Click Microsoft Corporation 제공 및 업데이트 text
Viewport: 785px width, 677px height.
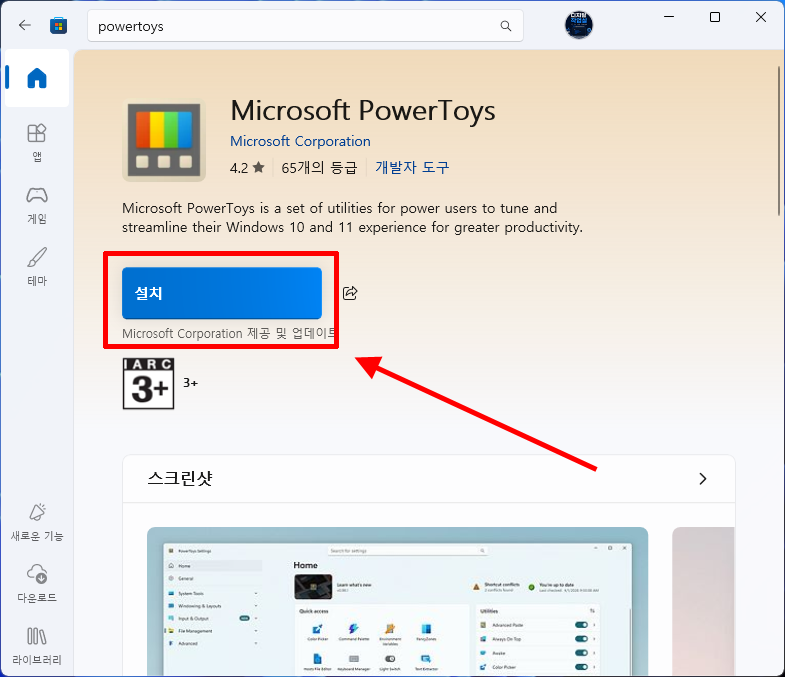coord(228,333)
